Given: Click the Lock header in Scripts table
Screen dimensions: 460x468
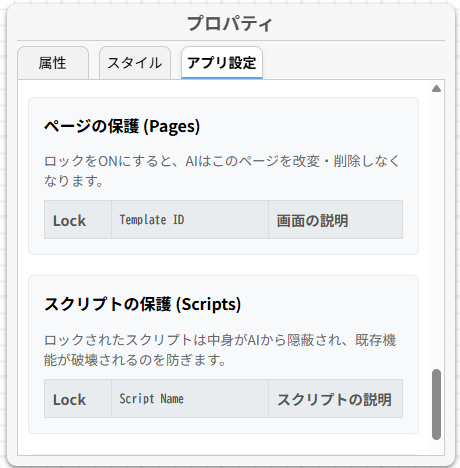Looking at the screenshot, I should pyautogui.click(x=78, y=398).
